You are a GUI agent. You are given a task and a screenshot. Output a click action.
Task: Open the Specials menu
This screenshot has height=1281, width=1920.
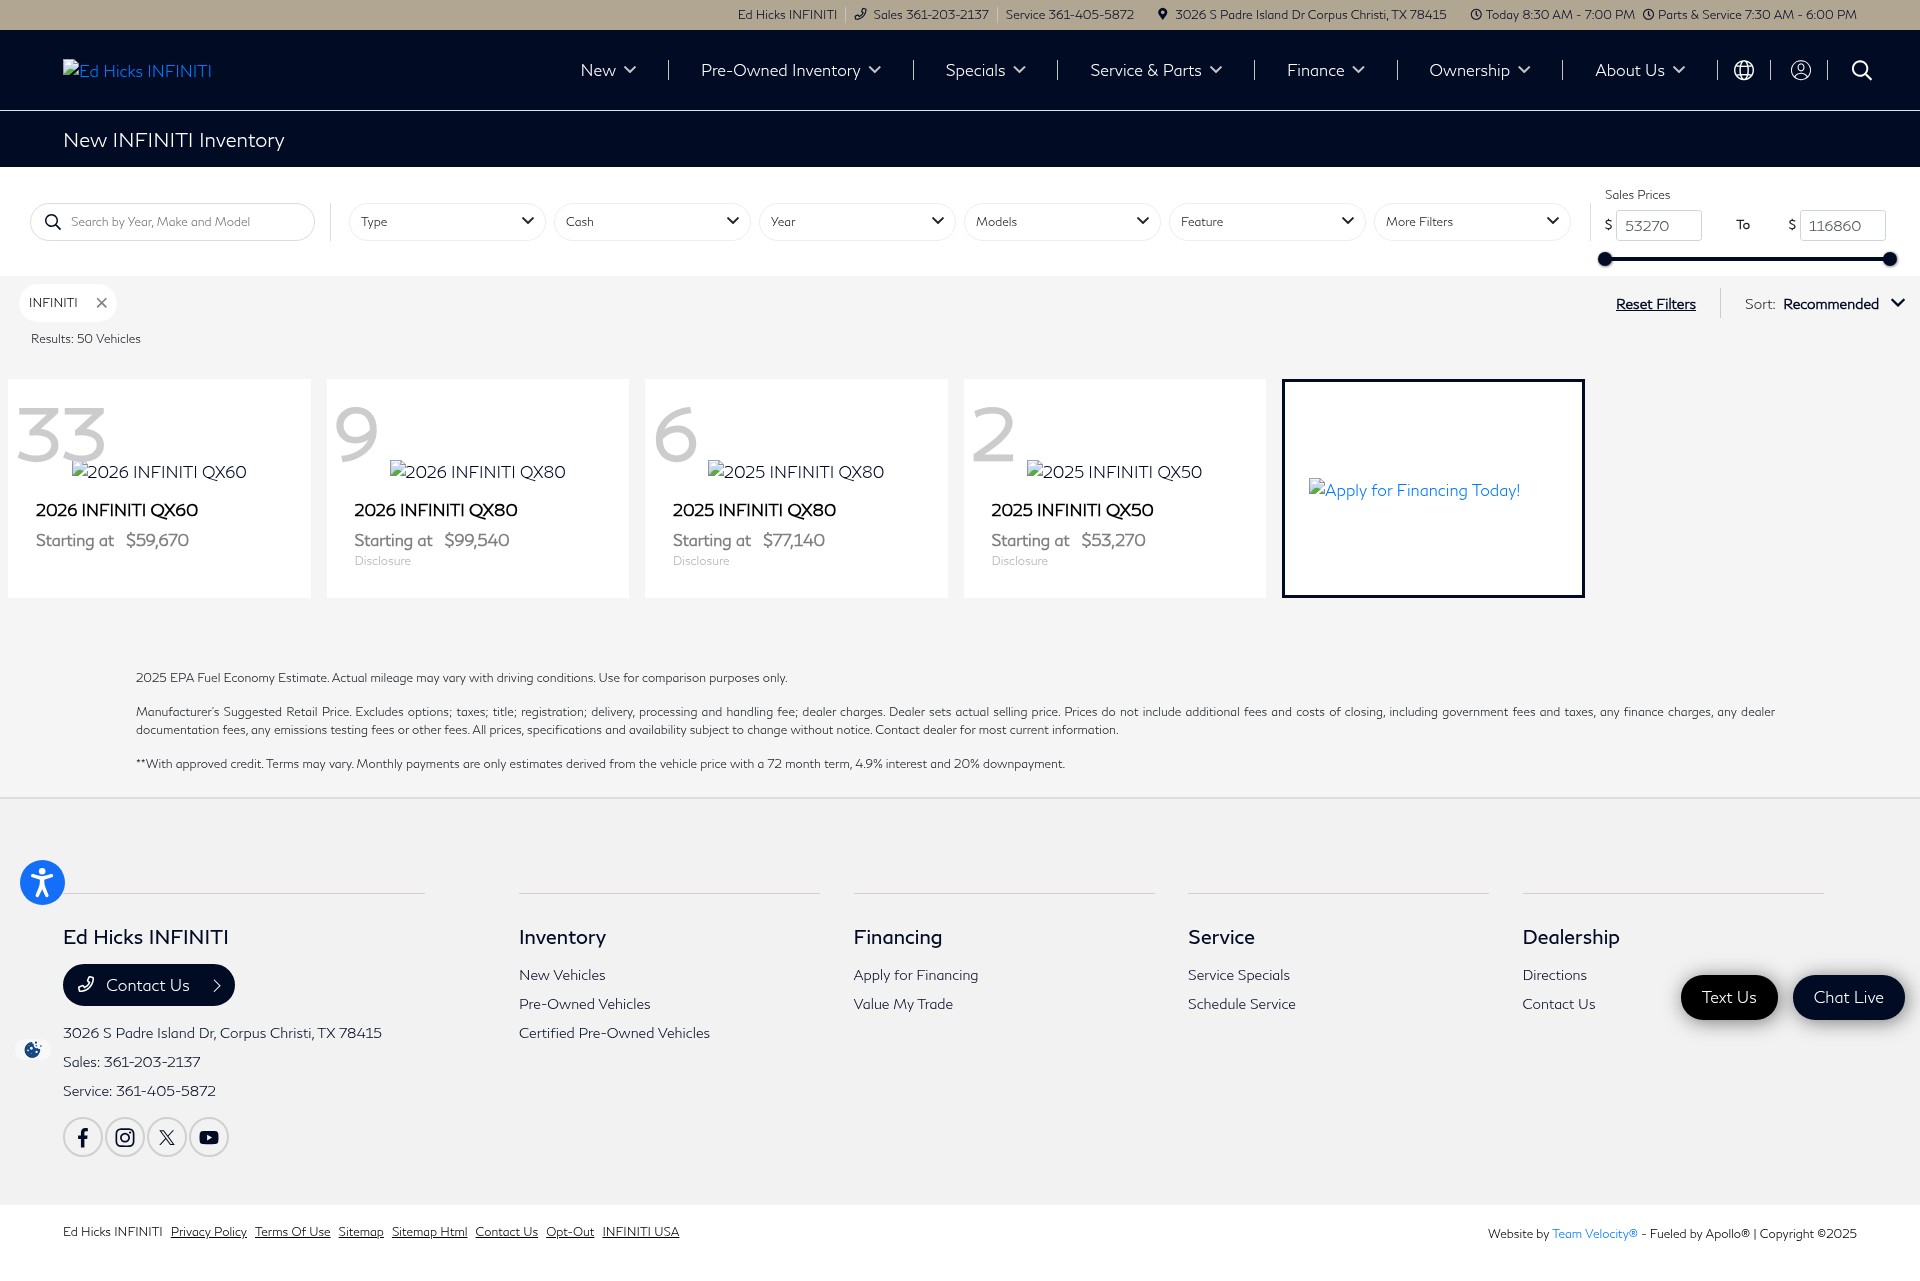(x=985, y=70)
